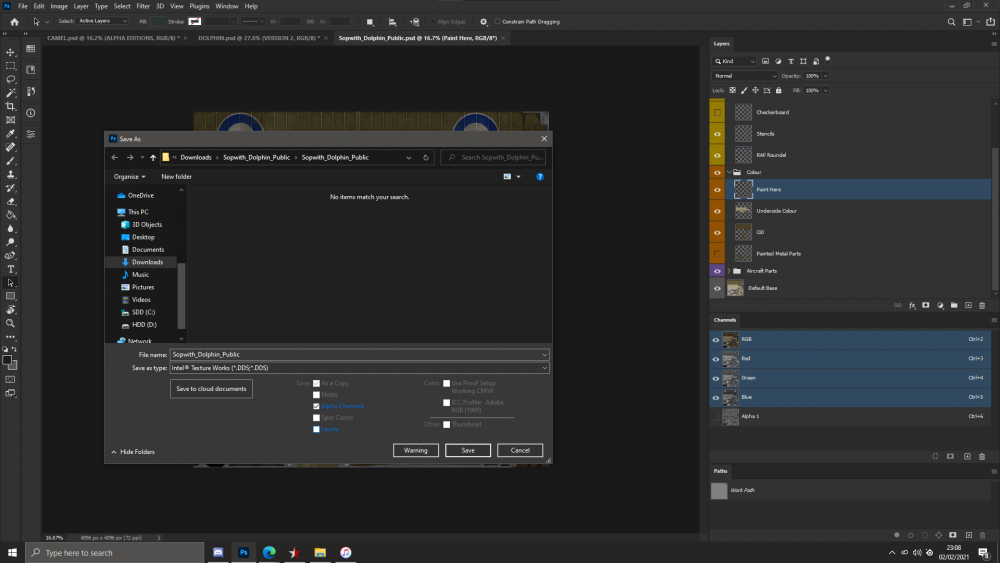Click the Save button
The image size is (1000, 563).
(x=467, y=451)
